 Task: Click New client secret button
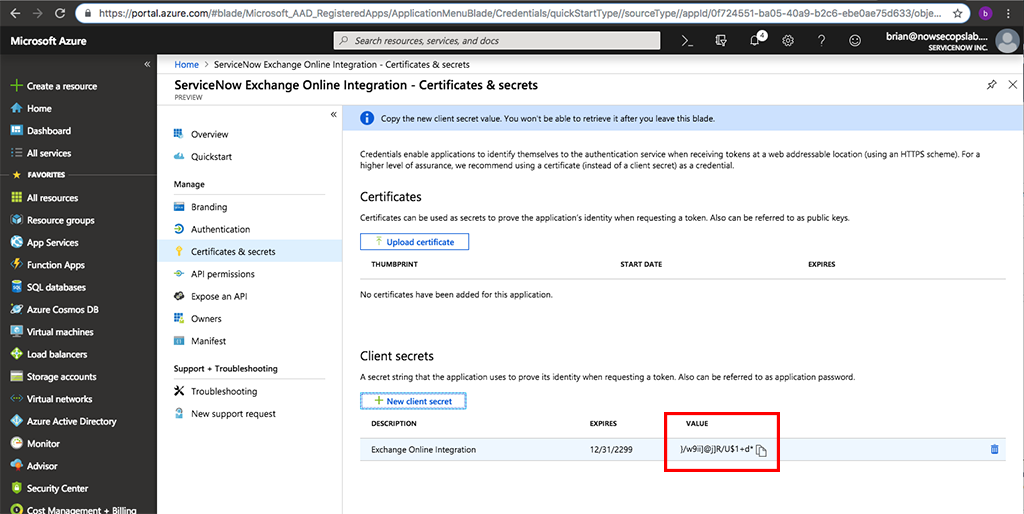click(x=413, y=401)
